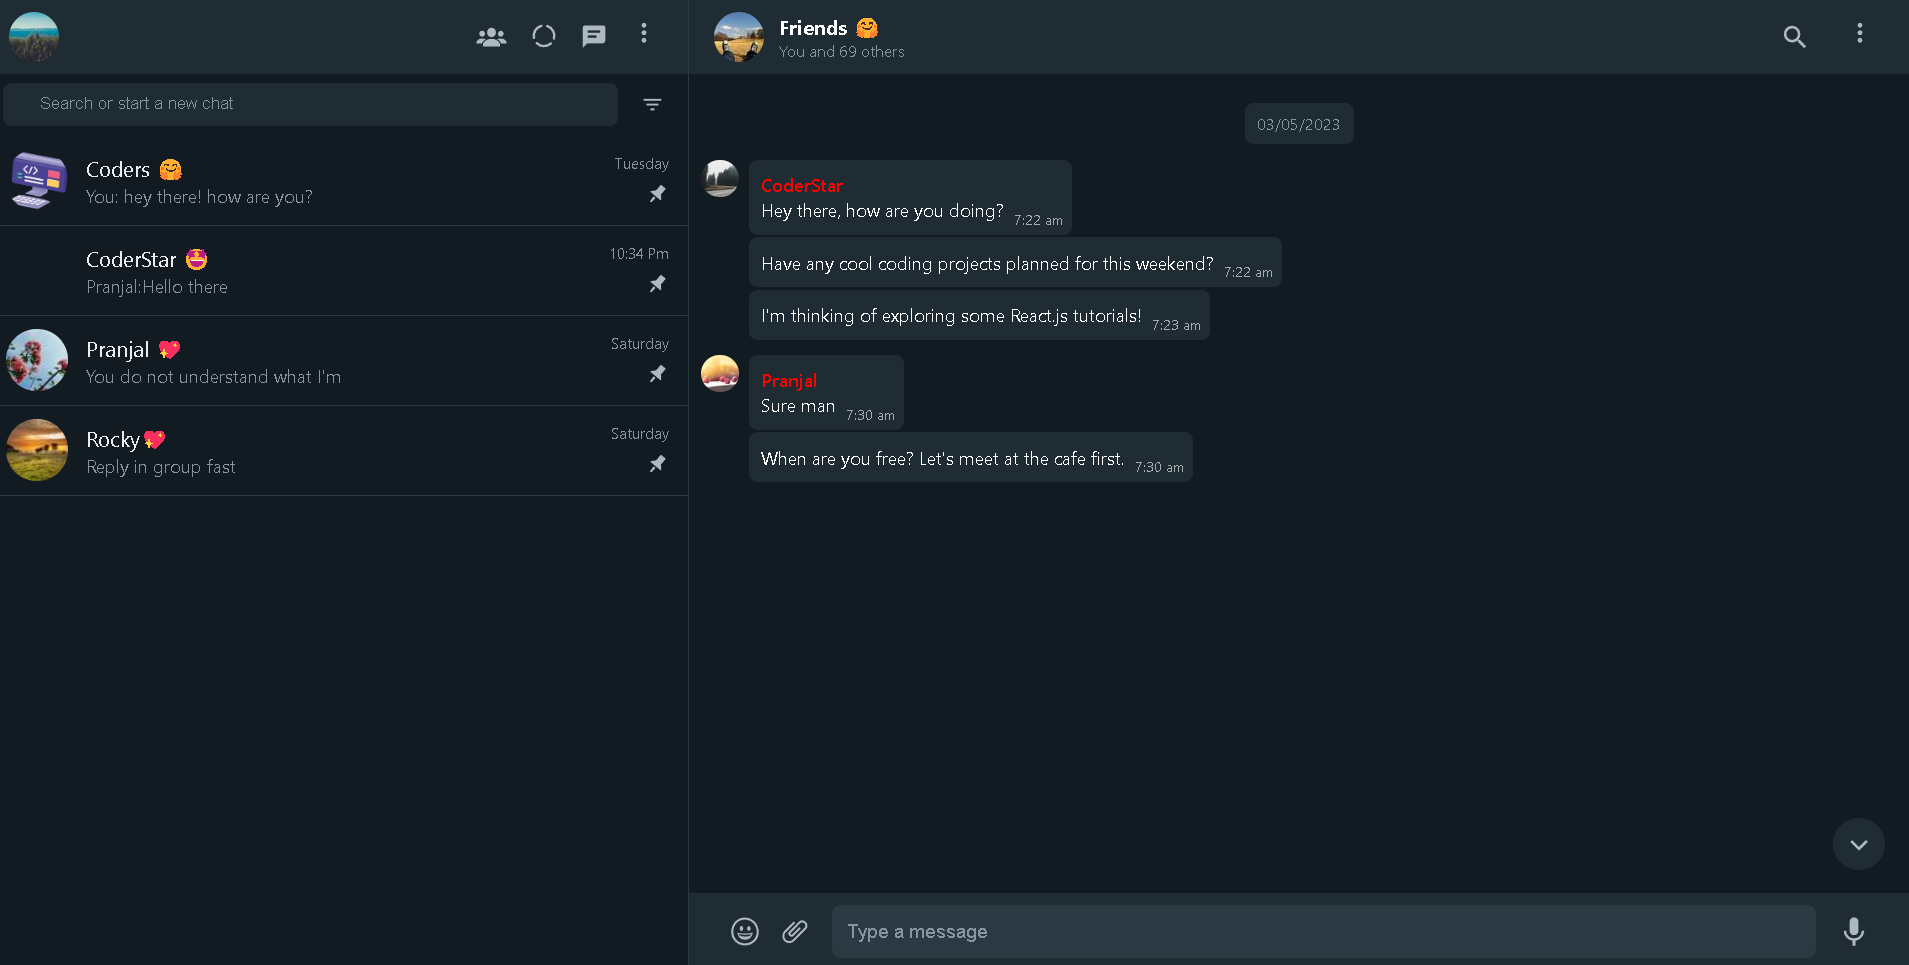The height and width of the screenshot is (965, 1909).
Task: Click the Friends group header name
Action: click(x=813, y=28)
